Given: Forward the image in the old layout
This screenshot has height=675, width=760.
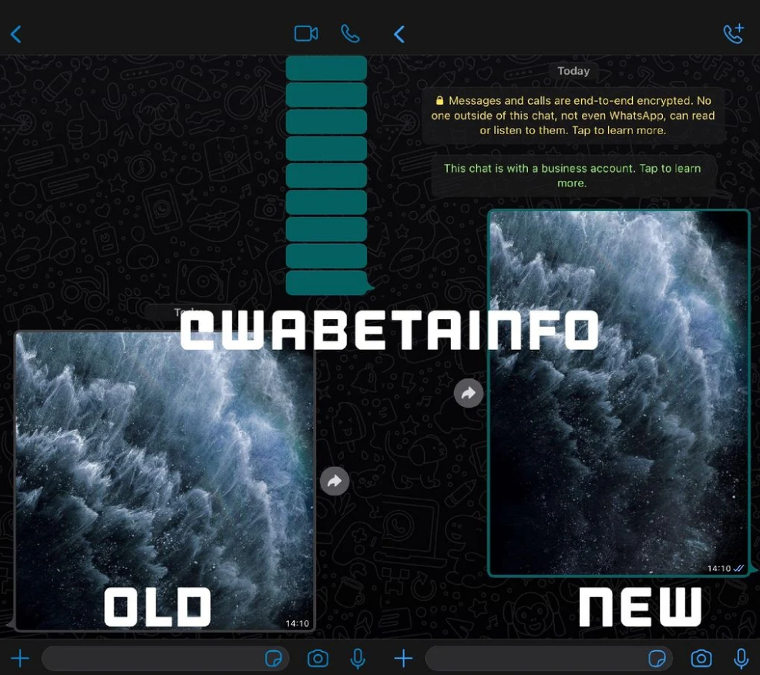Looking at the screenshot, I should click(334, 482).
